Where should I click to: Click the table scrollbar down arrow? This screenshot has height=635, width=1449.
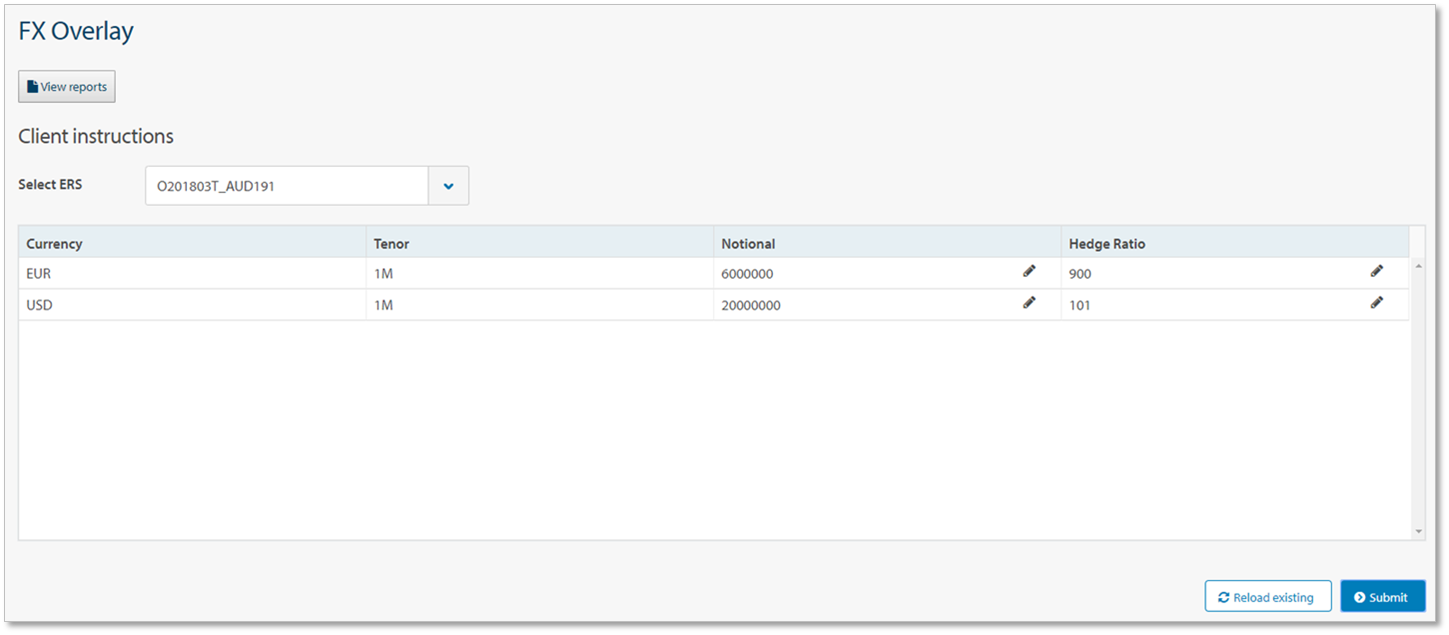pyautogui.click(x=1418, y=531)
